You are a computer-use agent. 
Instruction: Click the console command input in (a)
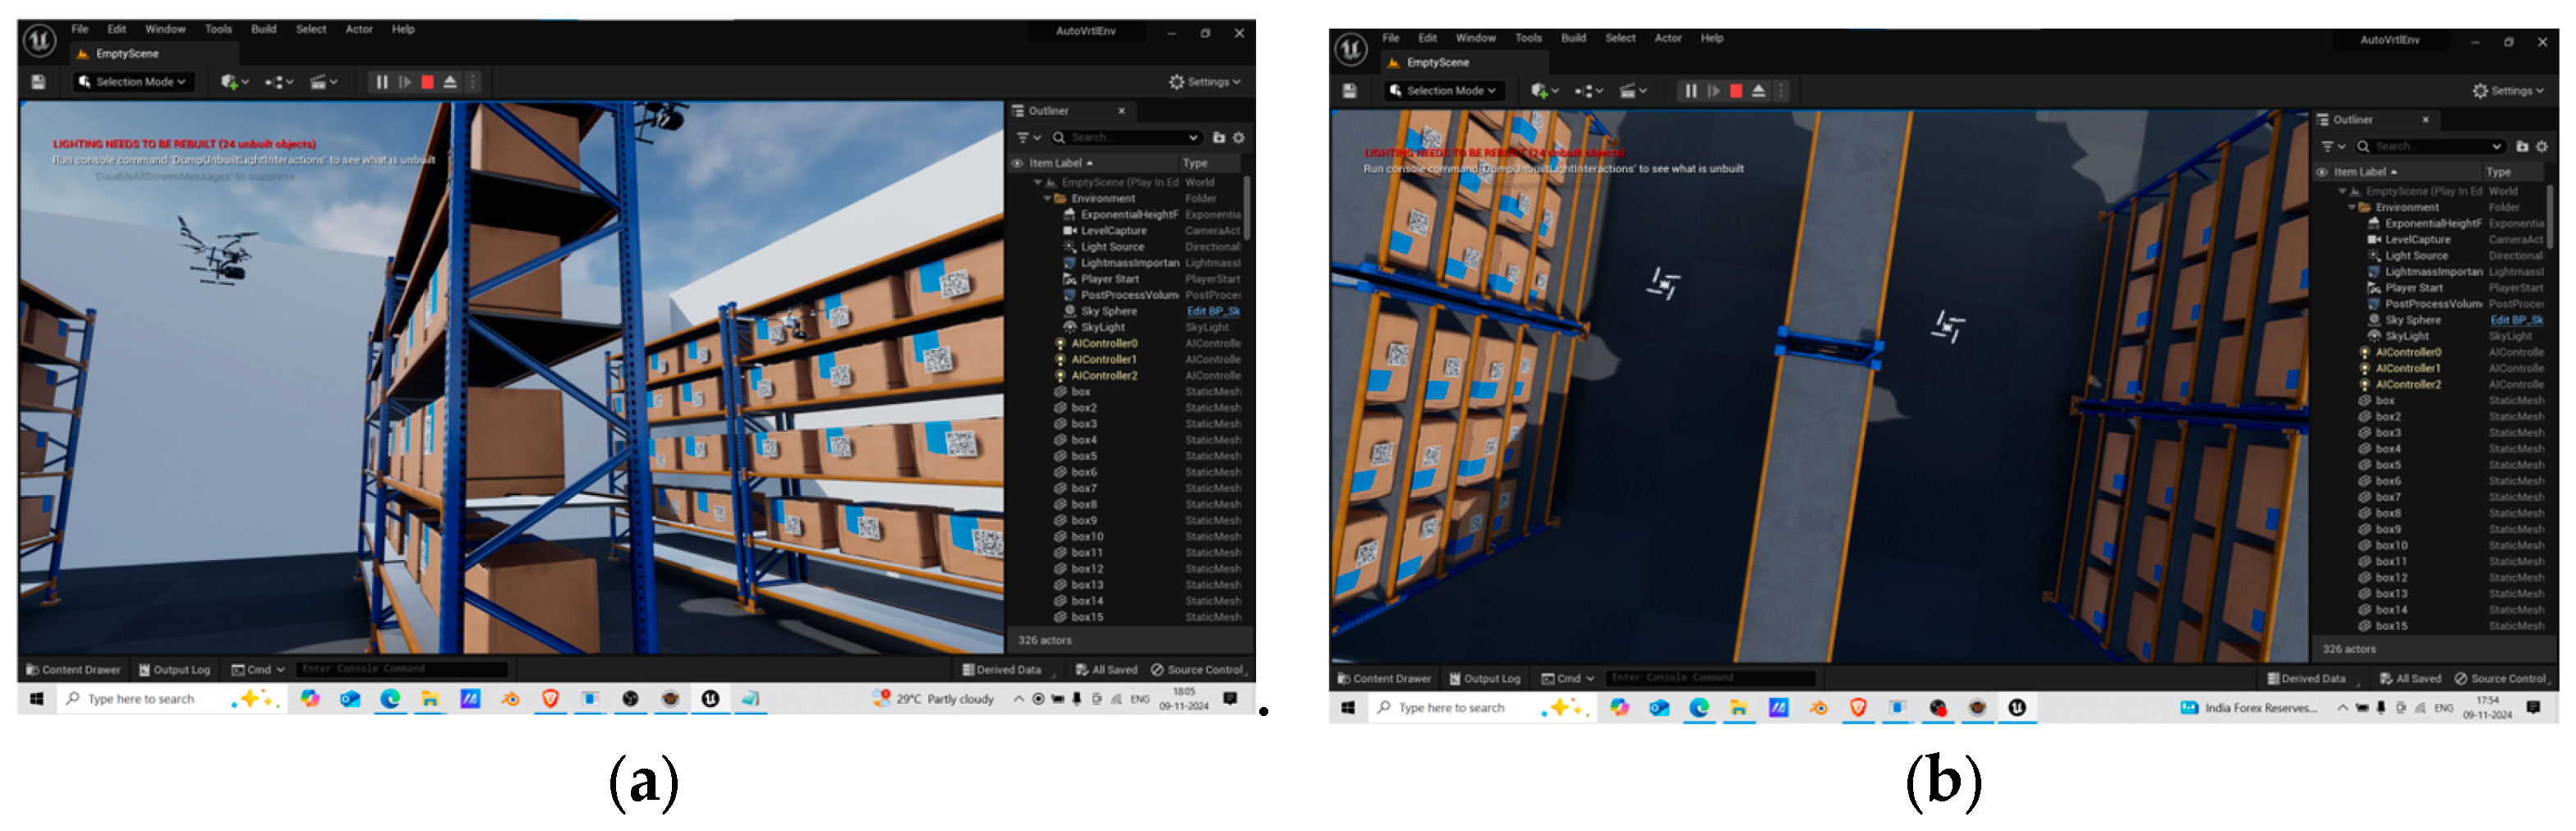400,669
